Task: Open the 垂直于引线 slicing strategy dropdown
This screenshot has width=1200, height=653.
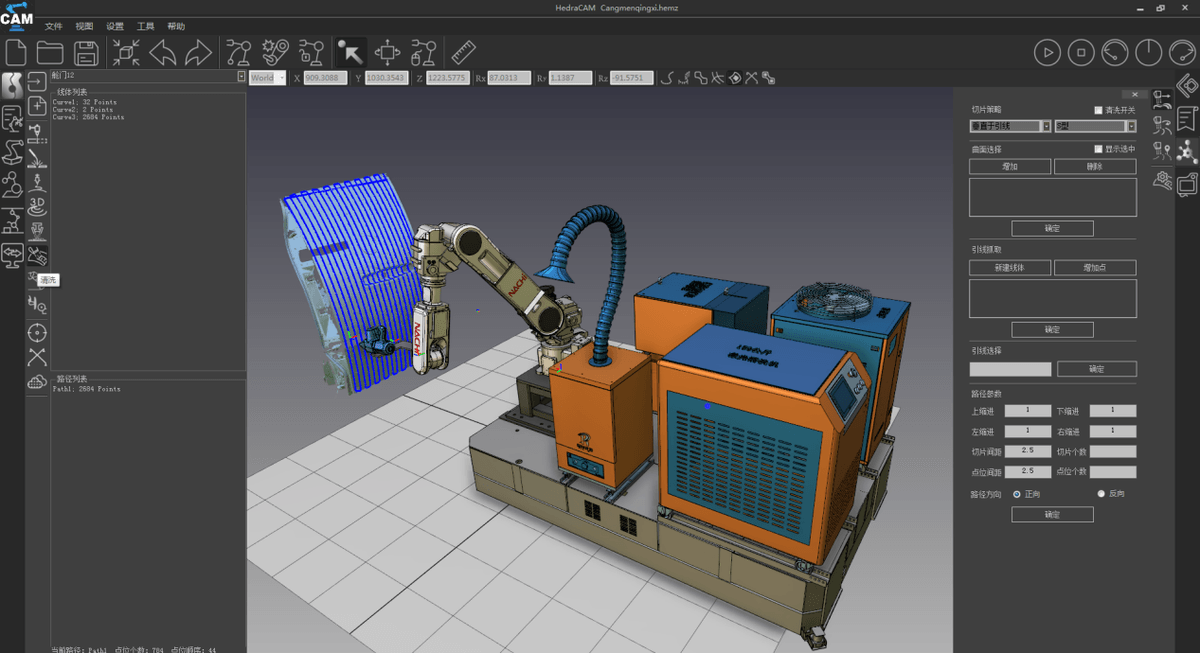Action: pos(1010,126)
